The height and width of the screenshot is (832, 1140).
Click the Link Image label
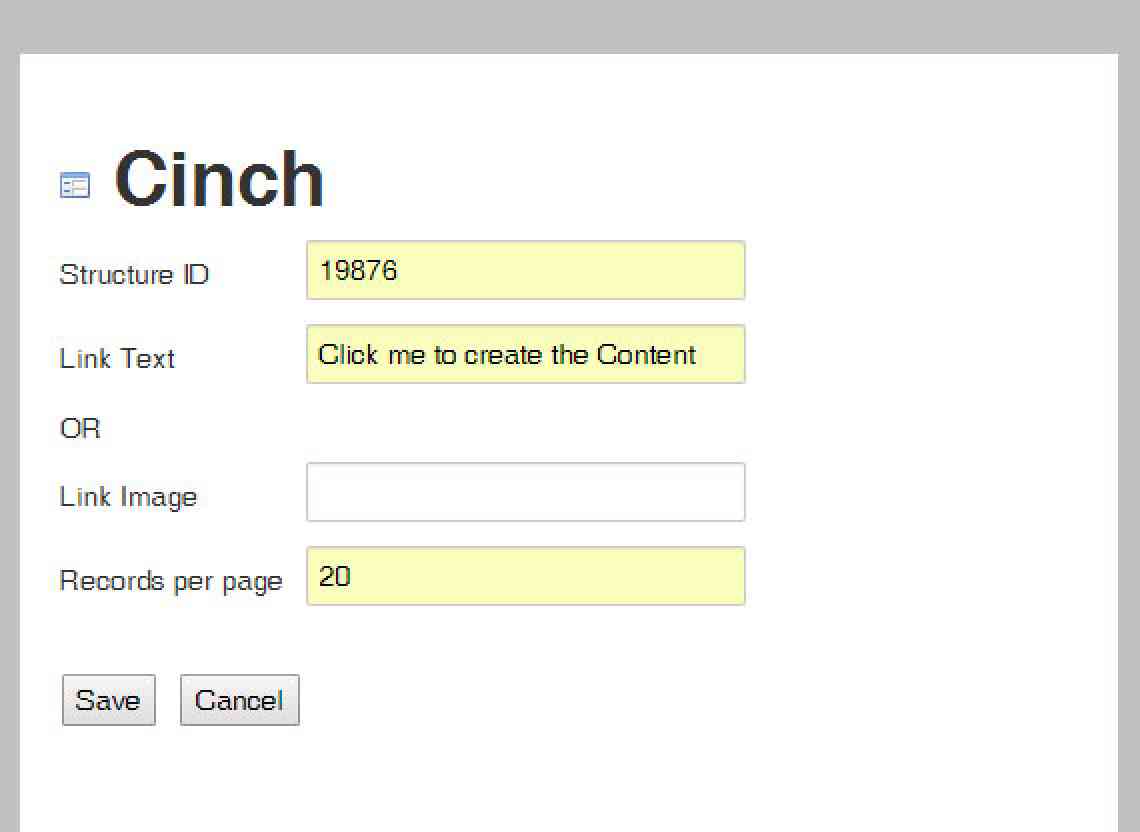tap(129, 497)
